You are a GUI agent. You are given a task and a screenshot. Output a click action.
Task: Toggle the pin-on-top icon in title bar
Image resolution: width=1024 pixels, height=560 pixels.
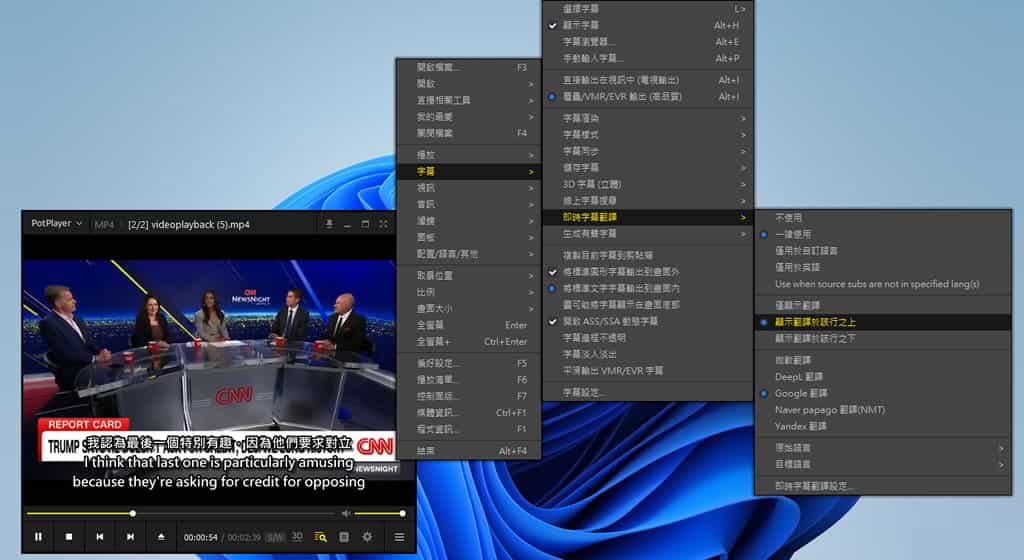[x=329, y=224]
